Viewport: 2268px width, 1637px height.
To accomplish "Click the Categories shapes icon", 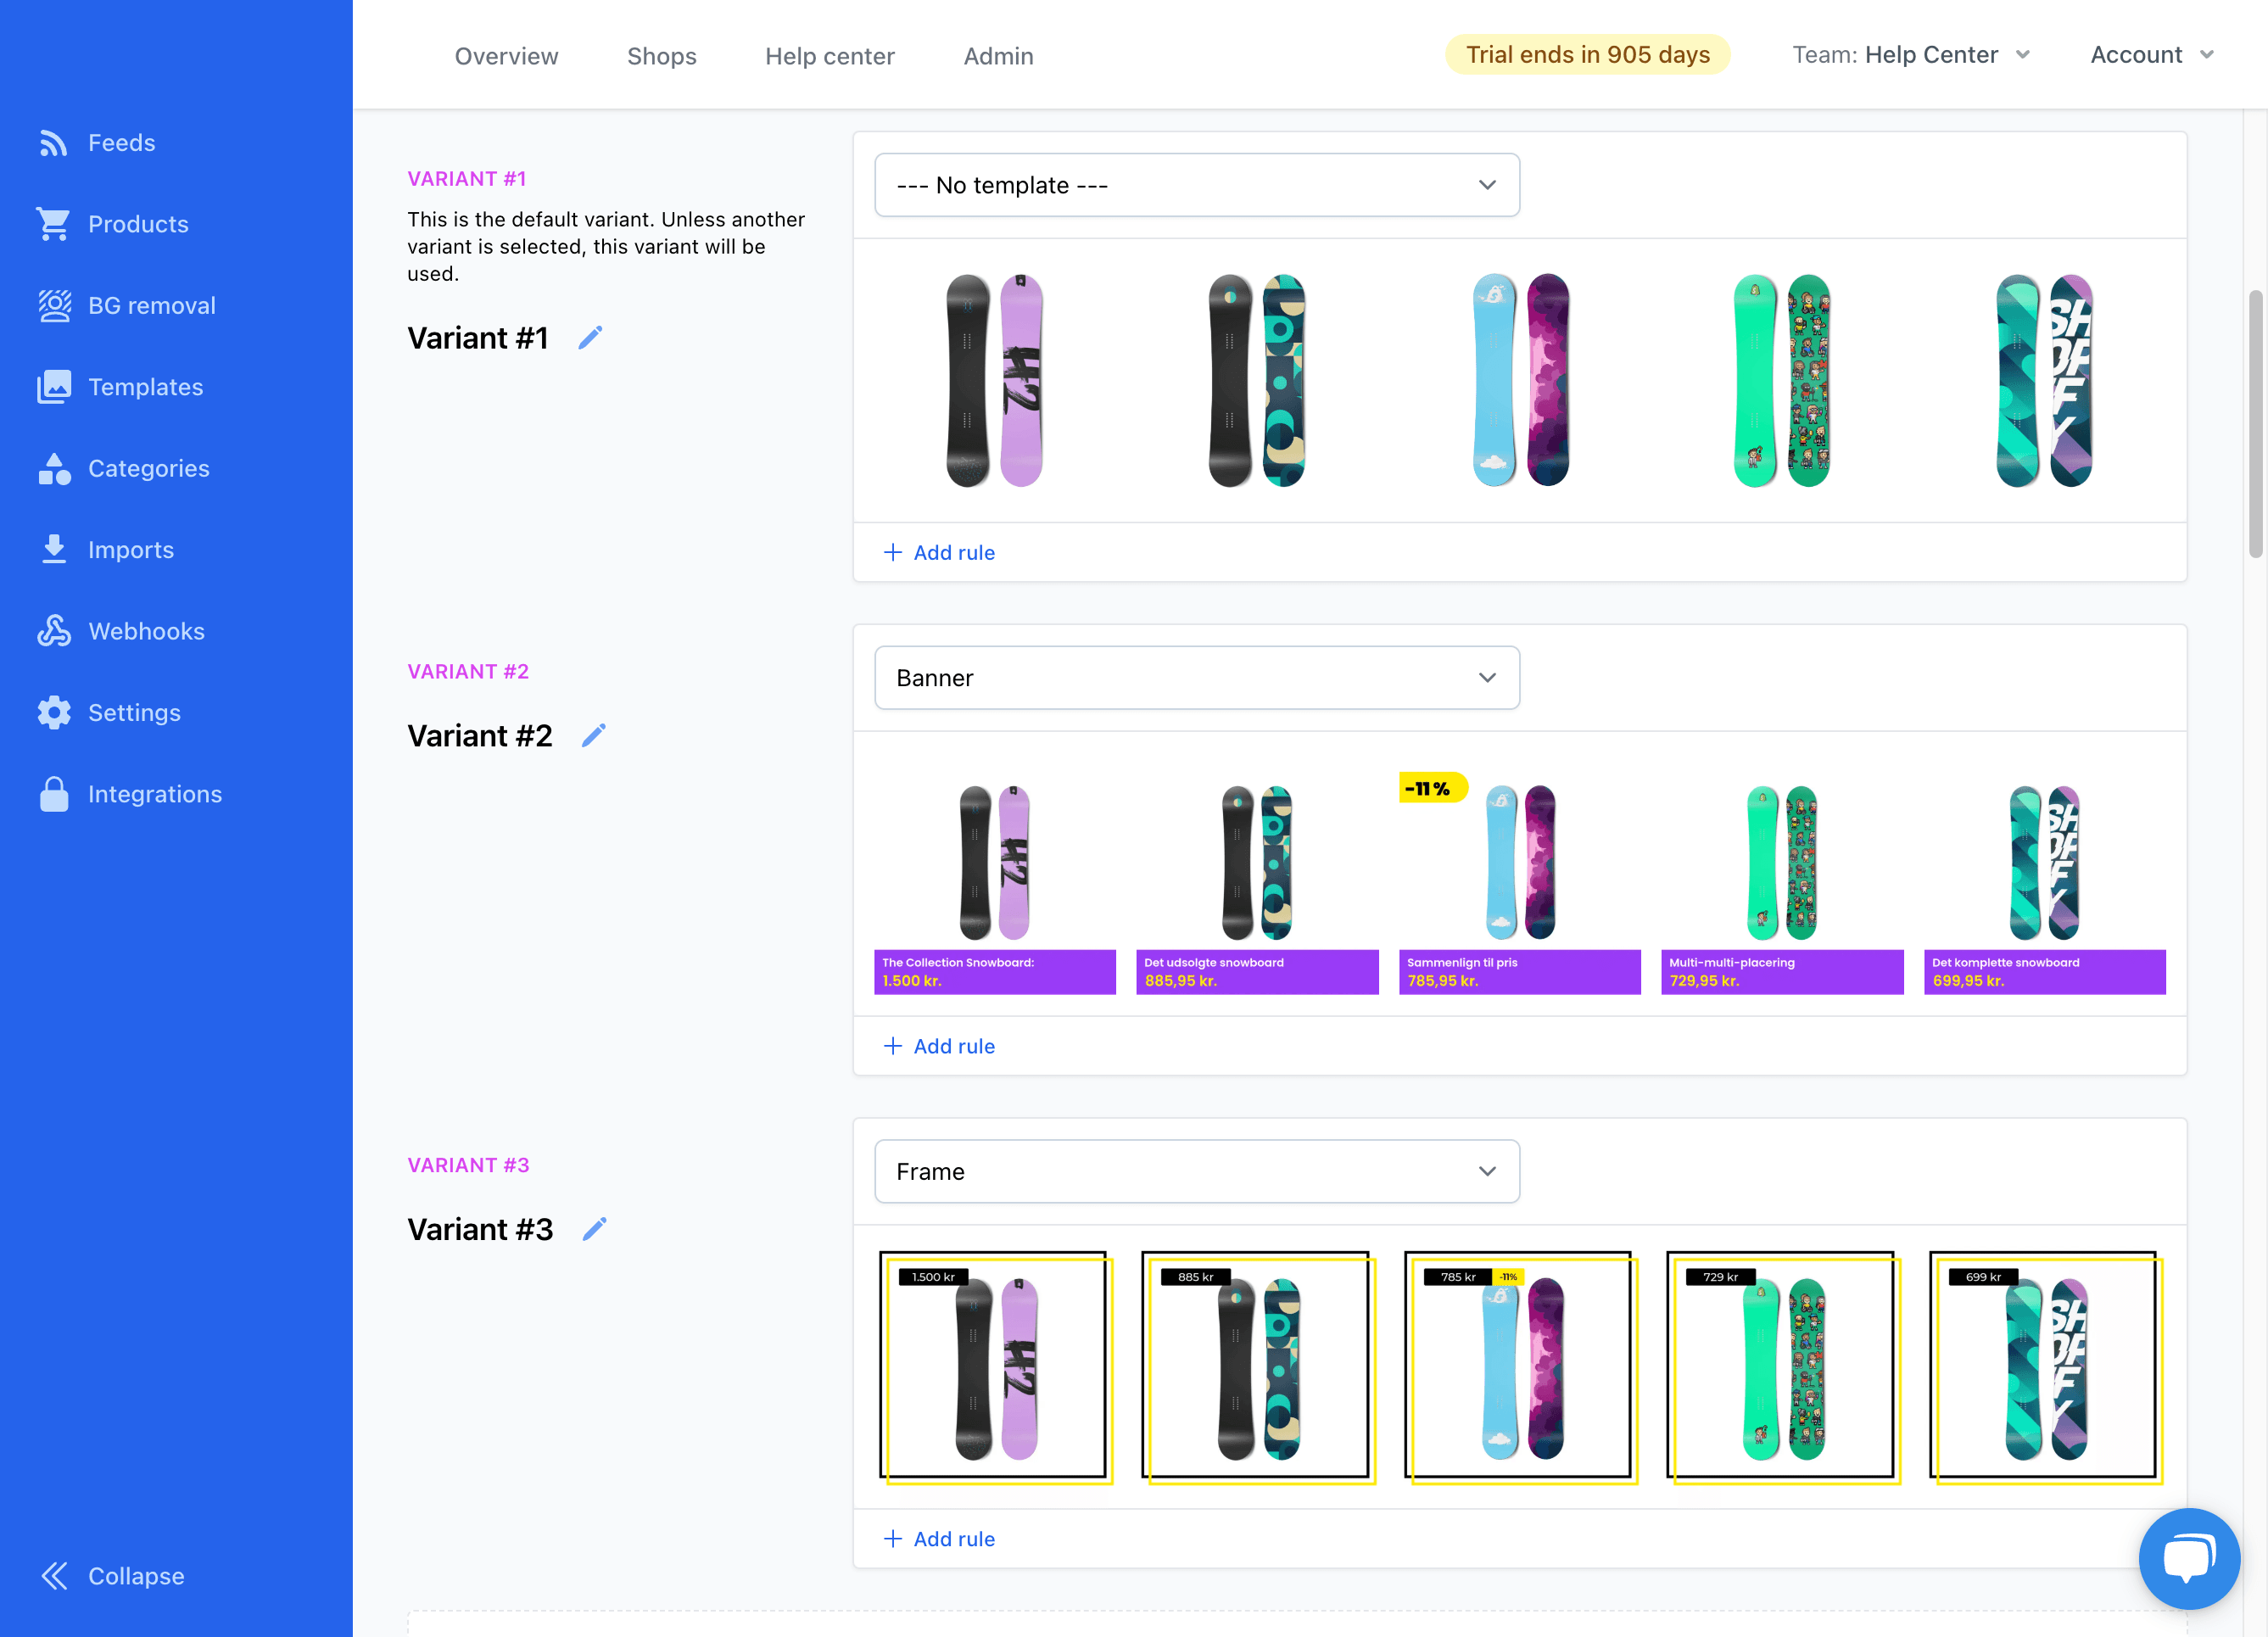I will tap(54, 468).
